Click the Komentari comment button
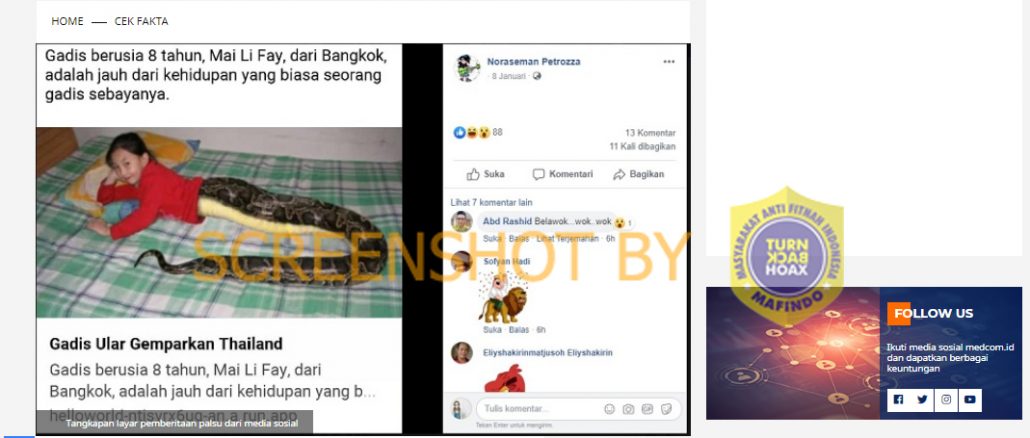The height and width of the screenshot is (438, 1030). (x=562, y=174)
